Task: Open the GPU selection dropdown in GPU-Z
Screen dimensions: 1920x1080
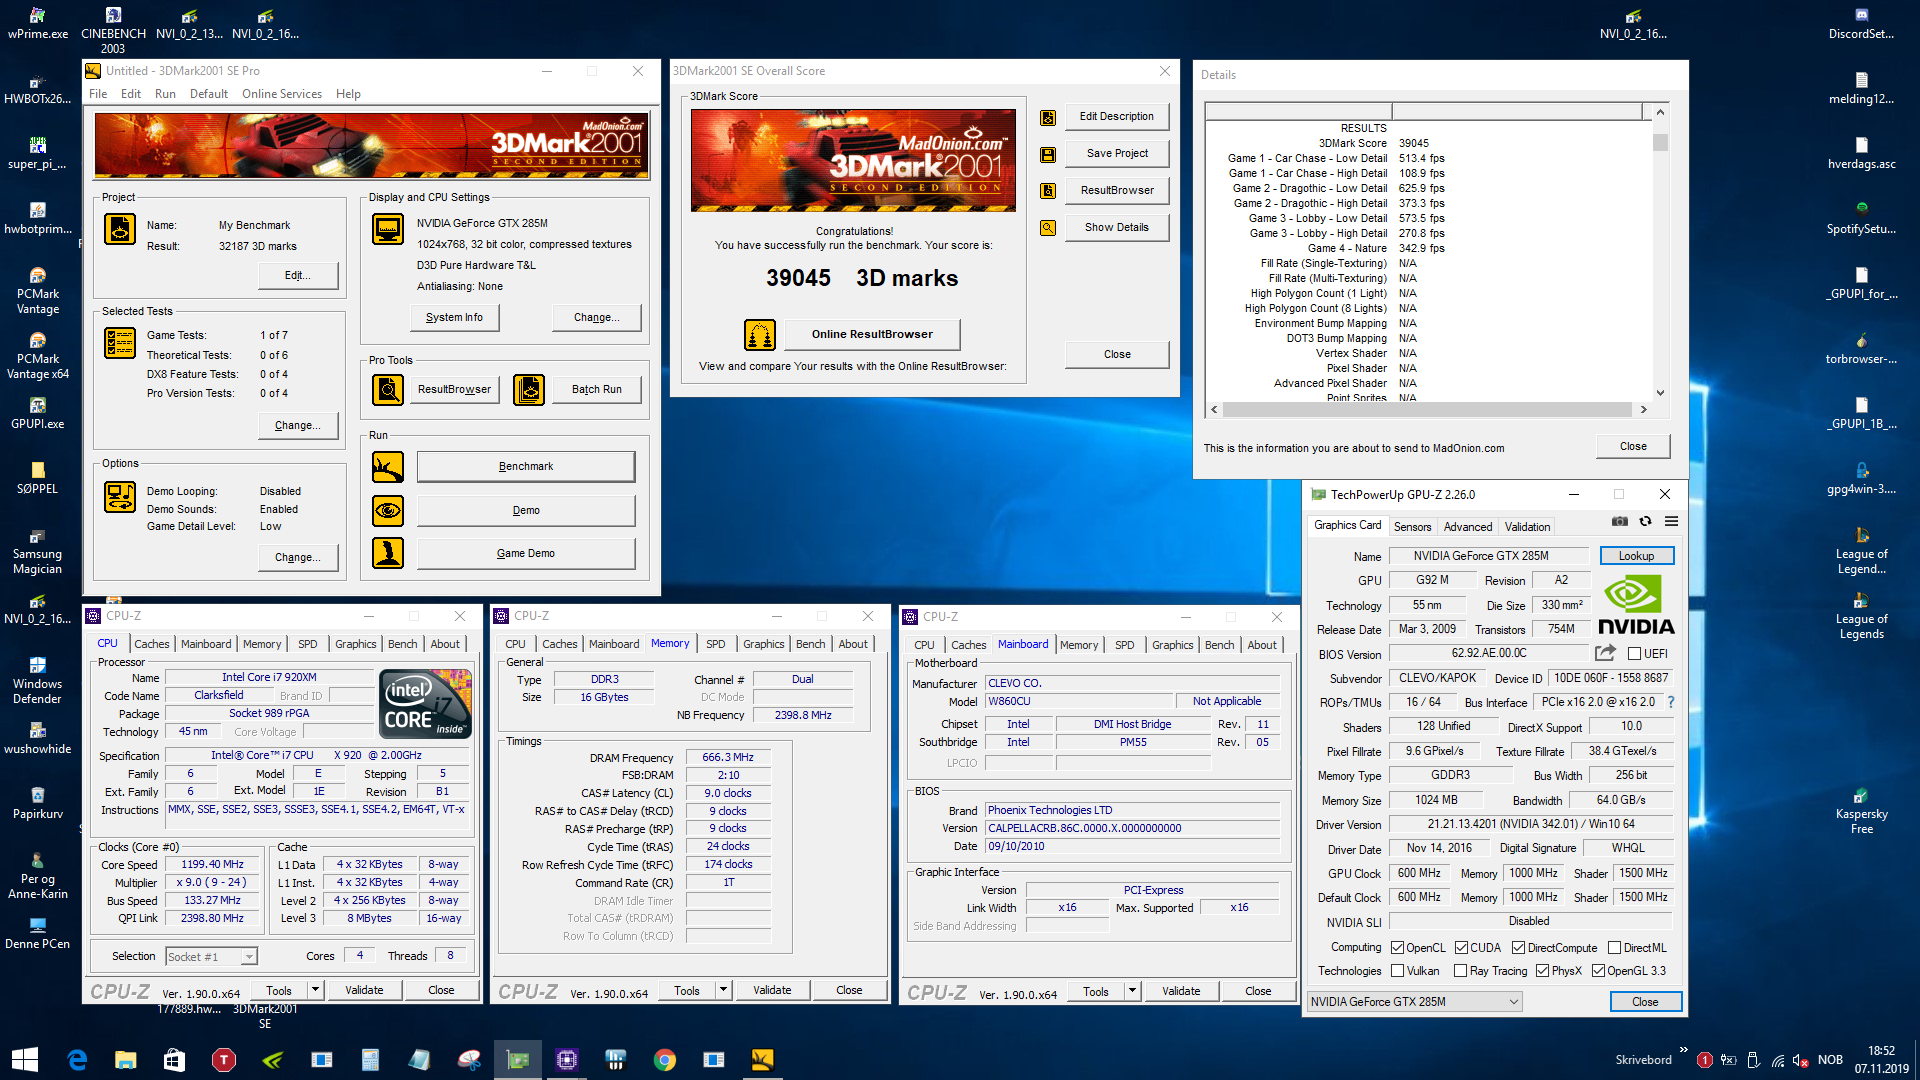Action: [x=1415, y=1002]
